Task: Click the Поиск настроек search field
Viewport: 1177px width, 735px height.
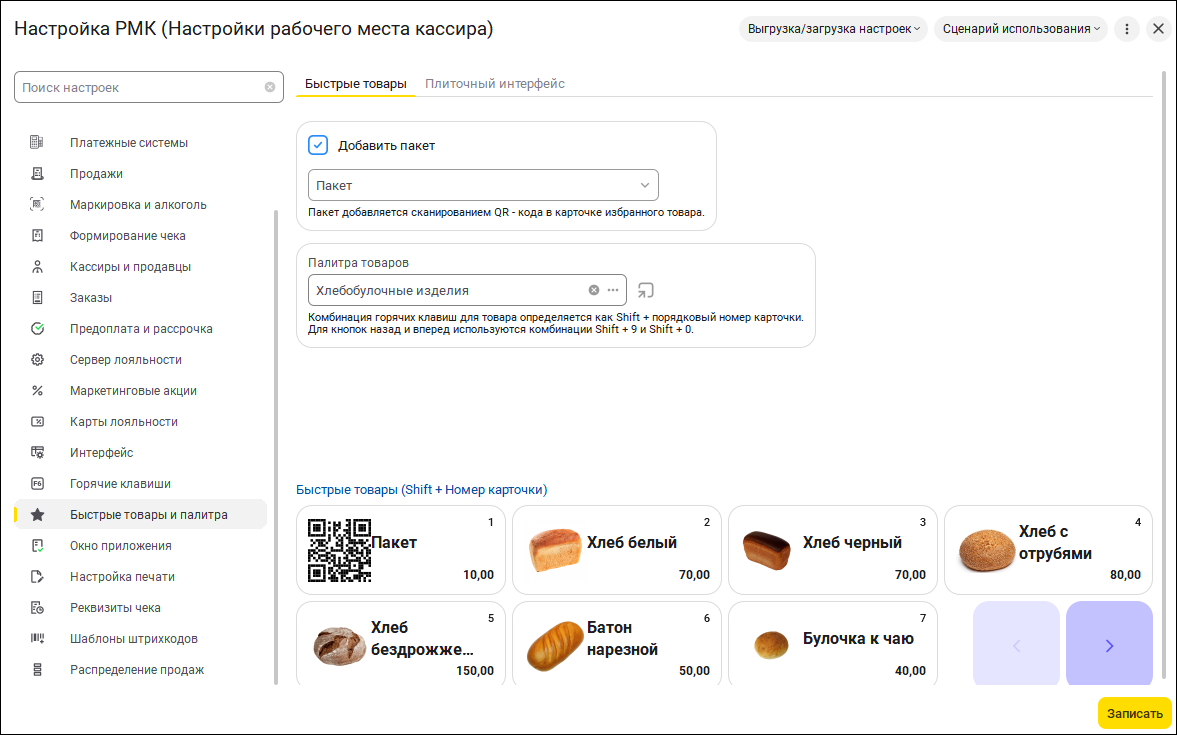Action: click(140, 87)
